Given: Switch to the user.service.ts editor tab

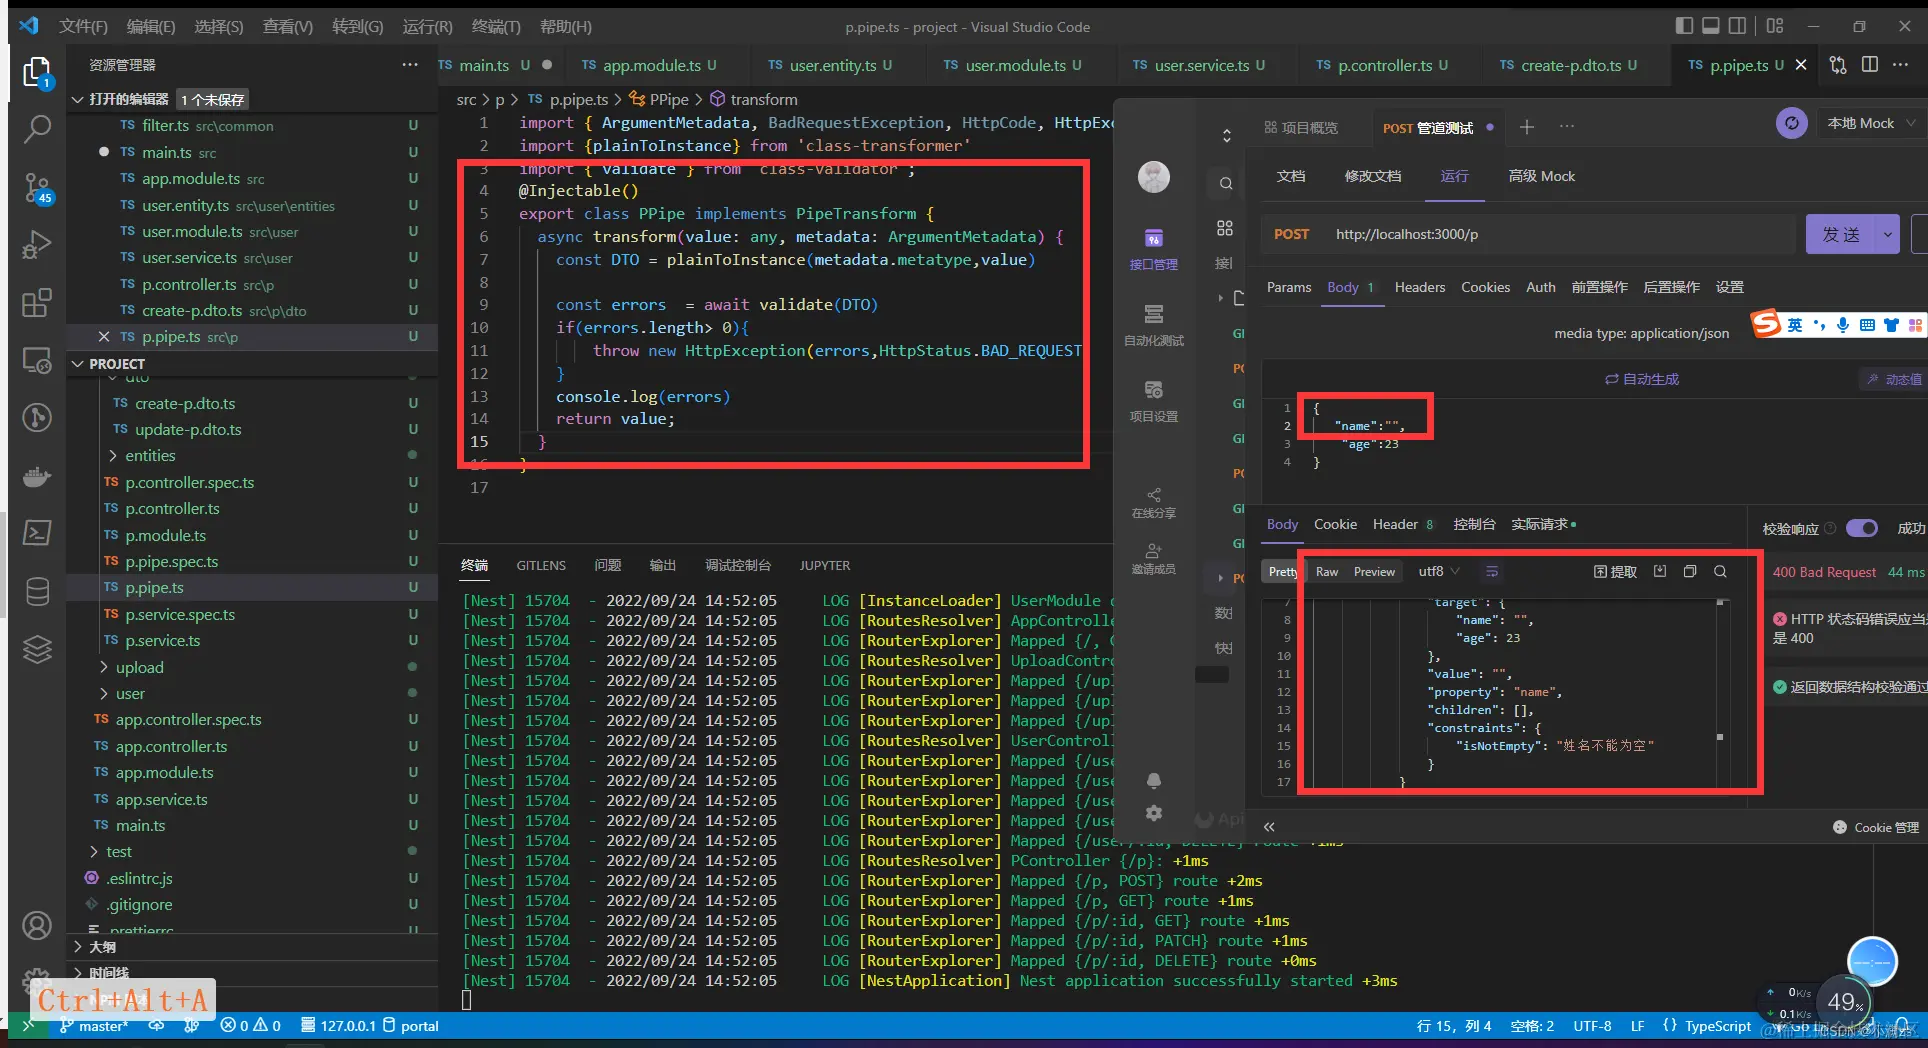Looking at the screenshot, I should tap(1201, 66).
